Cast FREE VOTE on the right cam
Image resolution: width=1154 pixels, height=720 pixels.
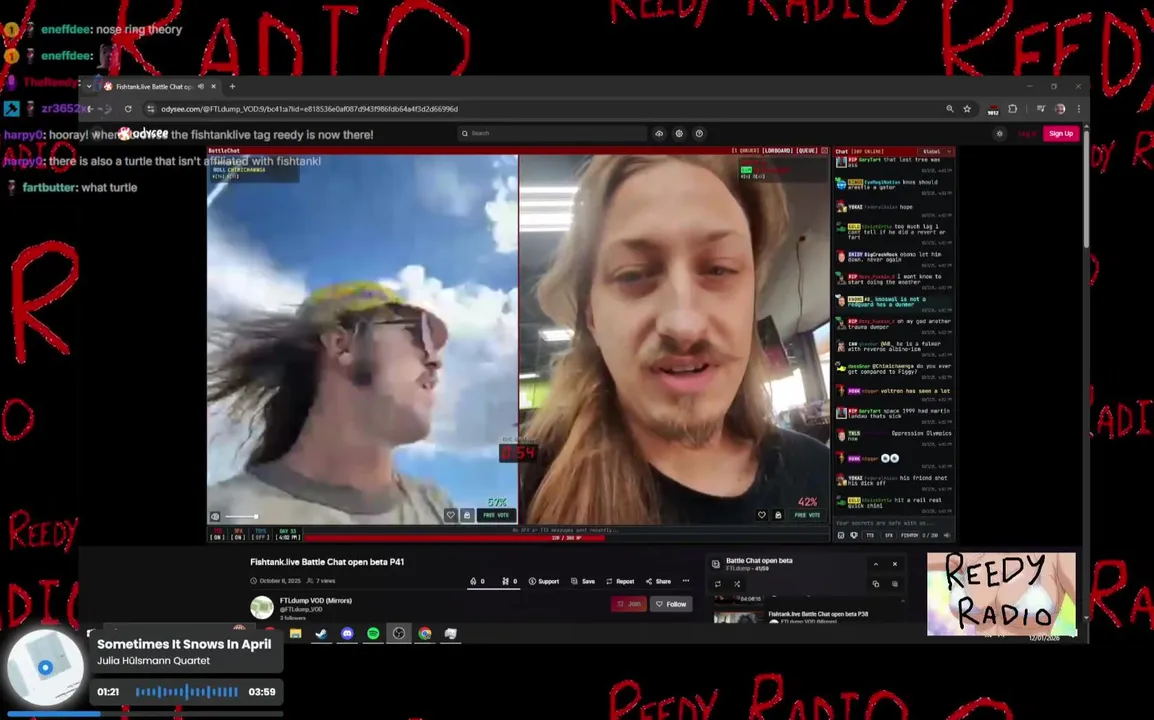(807, 515)
